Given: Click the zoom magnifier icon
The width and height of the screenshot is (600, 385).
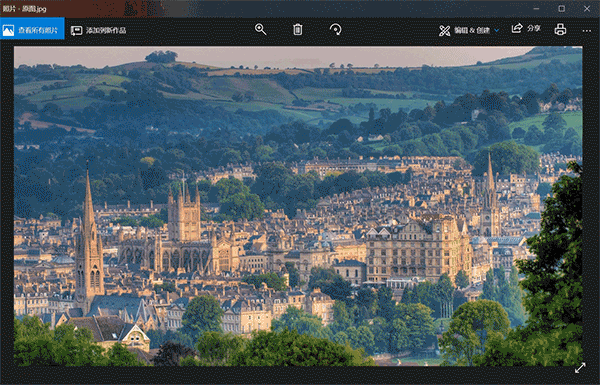Looking at the screenshot, I should 261,29.
